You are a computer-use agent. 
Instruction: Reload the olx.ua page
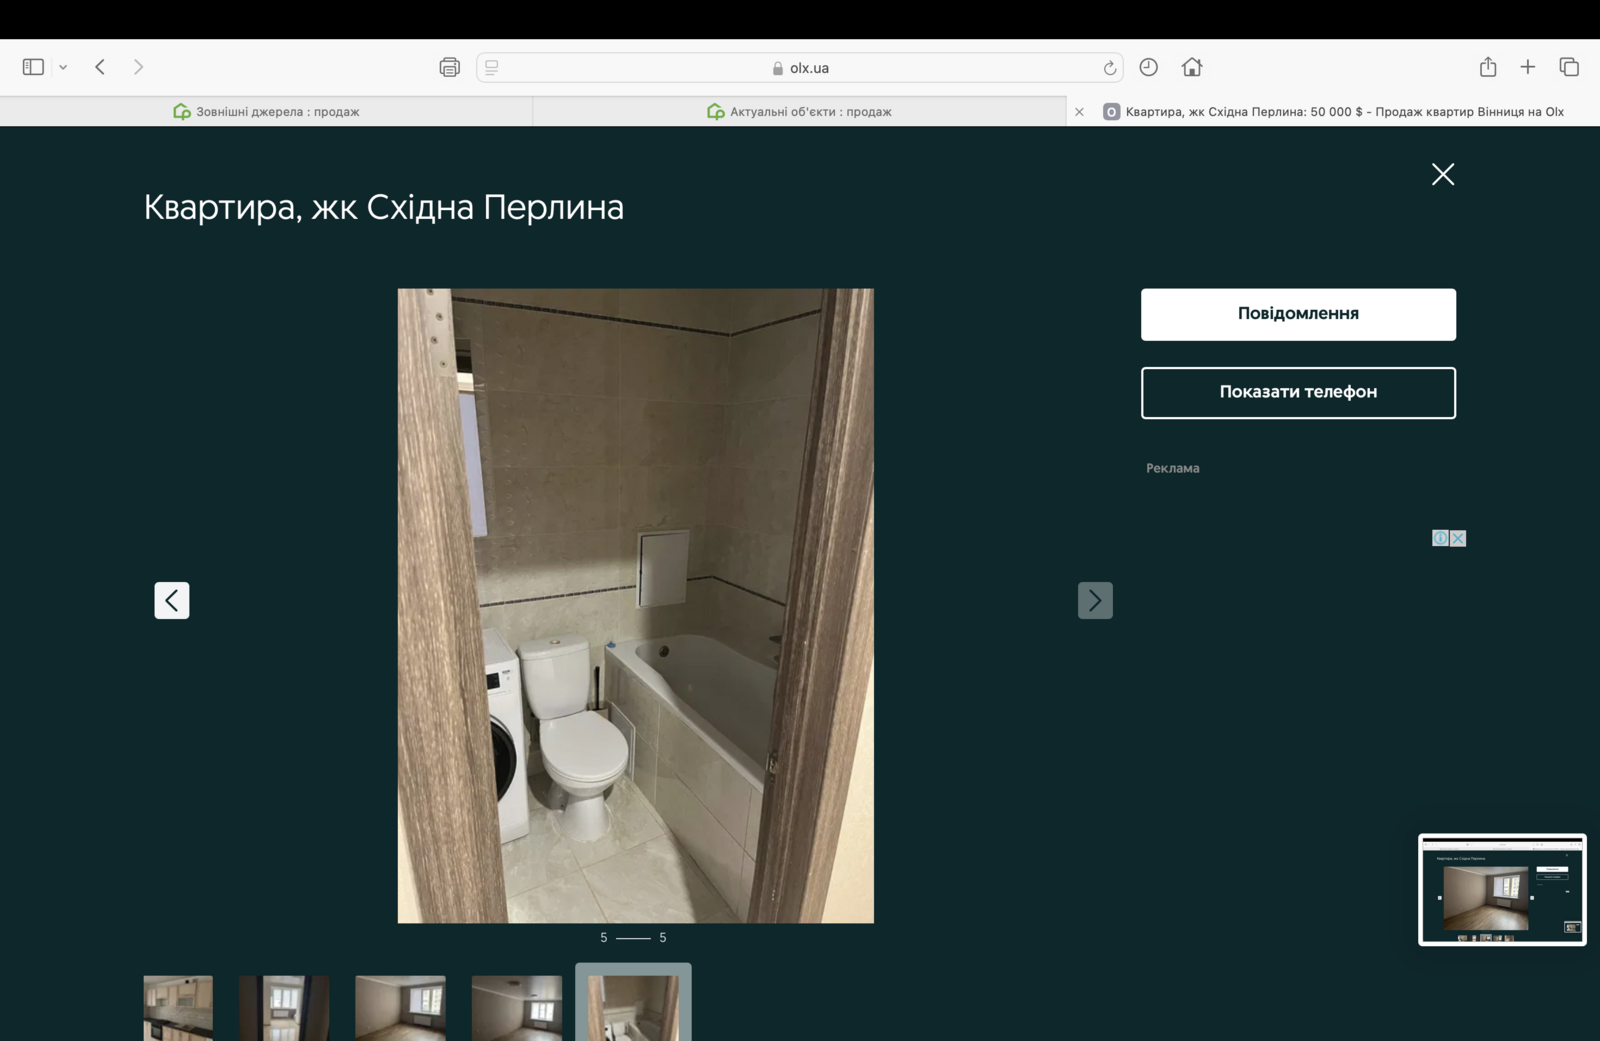pyautogui.click(x=1109, y=68)
